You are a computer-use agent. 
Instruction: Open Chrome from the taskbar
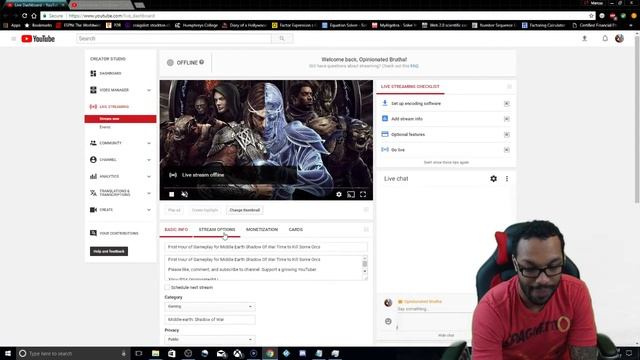[x=270, y=353]
